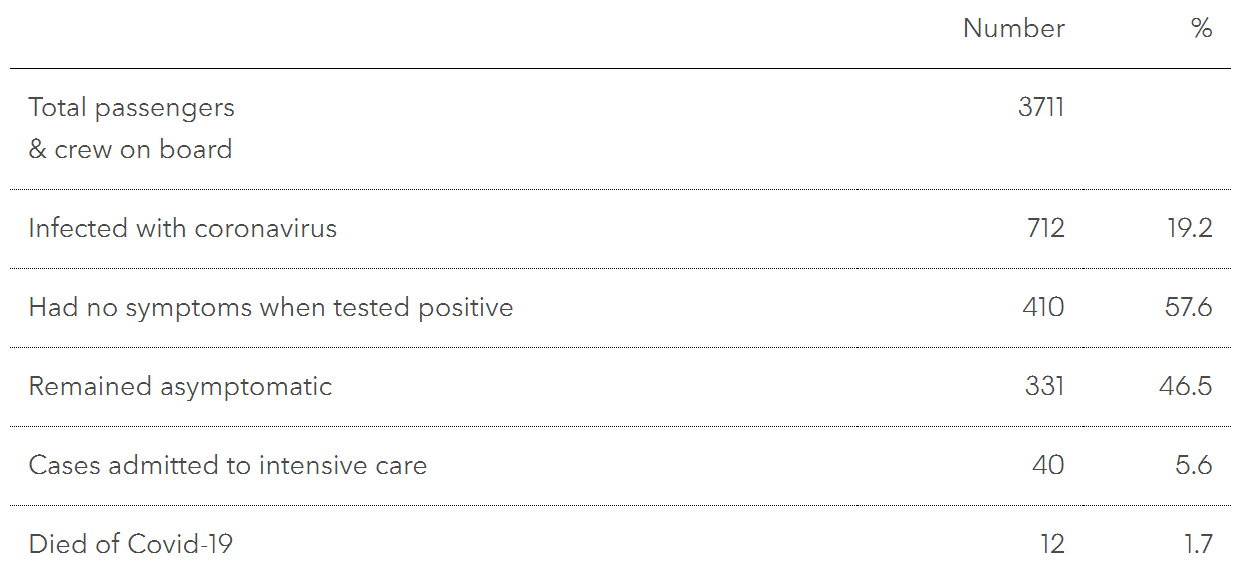
Task: Click the Number column header
Action: [x=1013, y=28]
